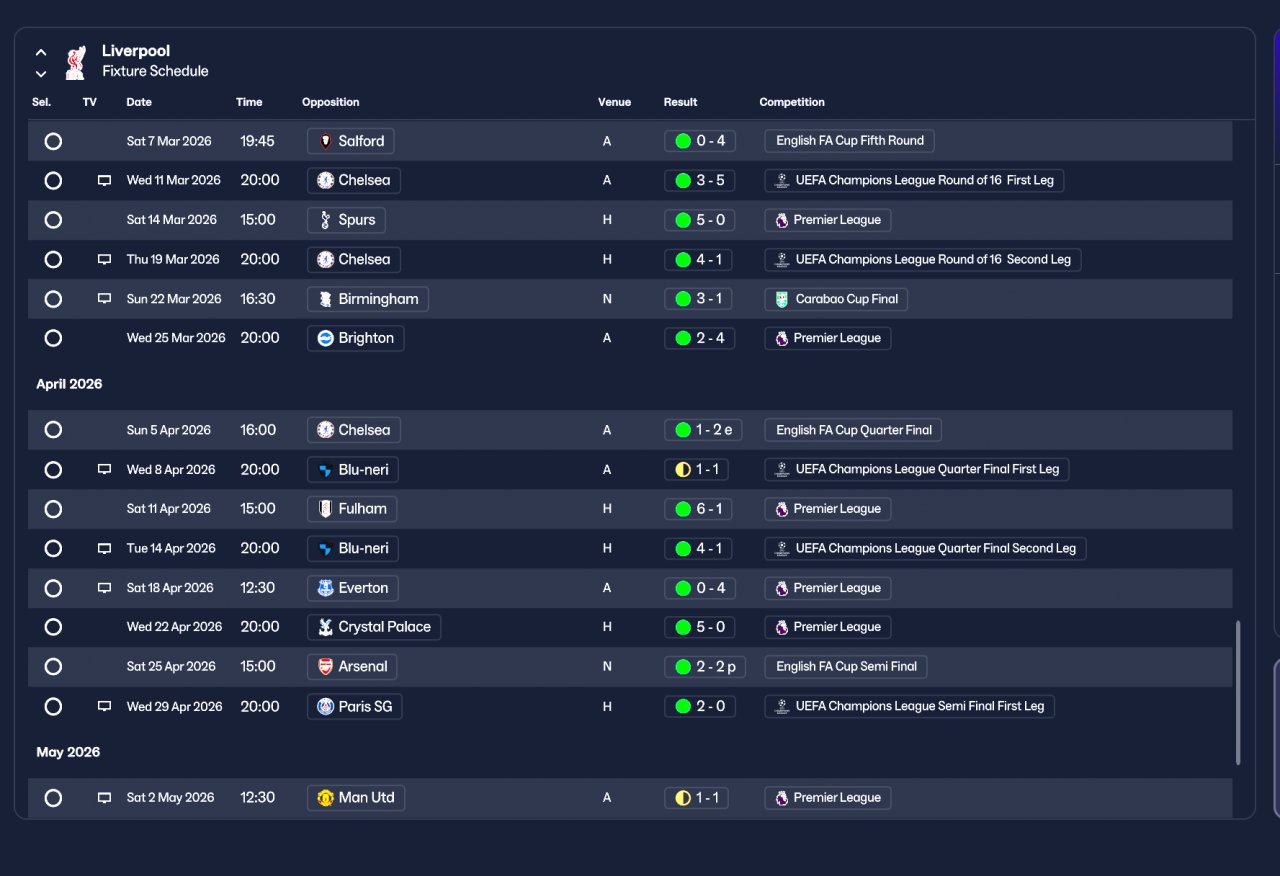Click the fixture list vertical scrollbar

1238,693
